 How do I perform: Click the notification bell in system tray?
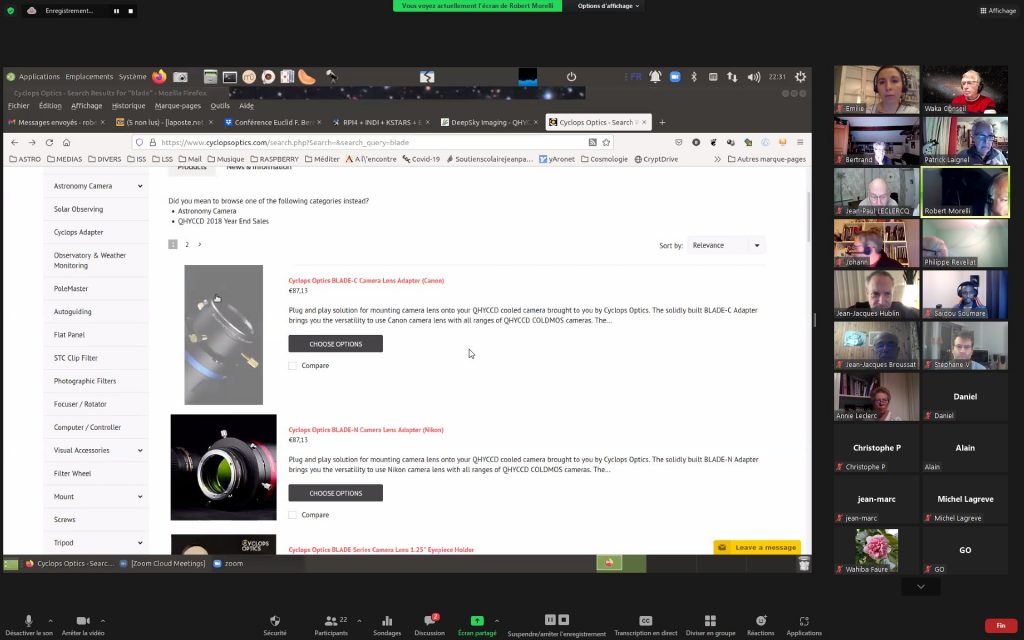(x=655, y=76)
